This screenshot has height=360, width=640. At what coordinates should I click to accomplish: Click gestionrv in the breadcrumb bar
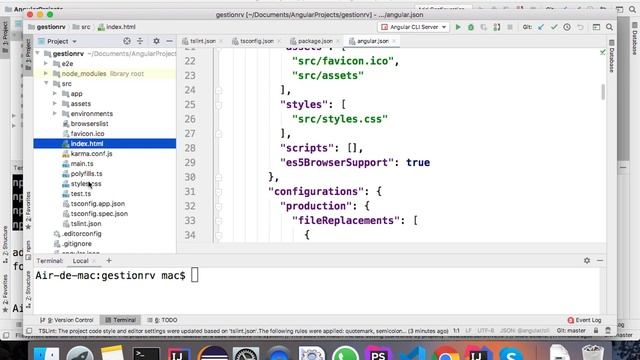tap(47, 27)
